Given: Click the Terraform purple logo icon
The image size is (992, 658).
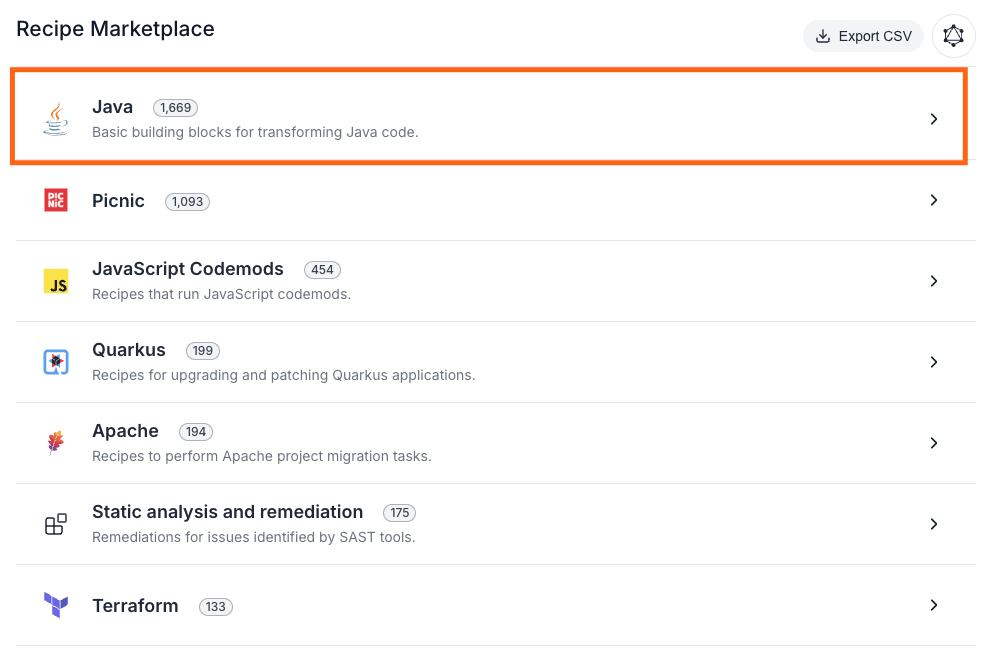Looking at the screenshot, I should coord(56,605).
